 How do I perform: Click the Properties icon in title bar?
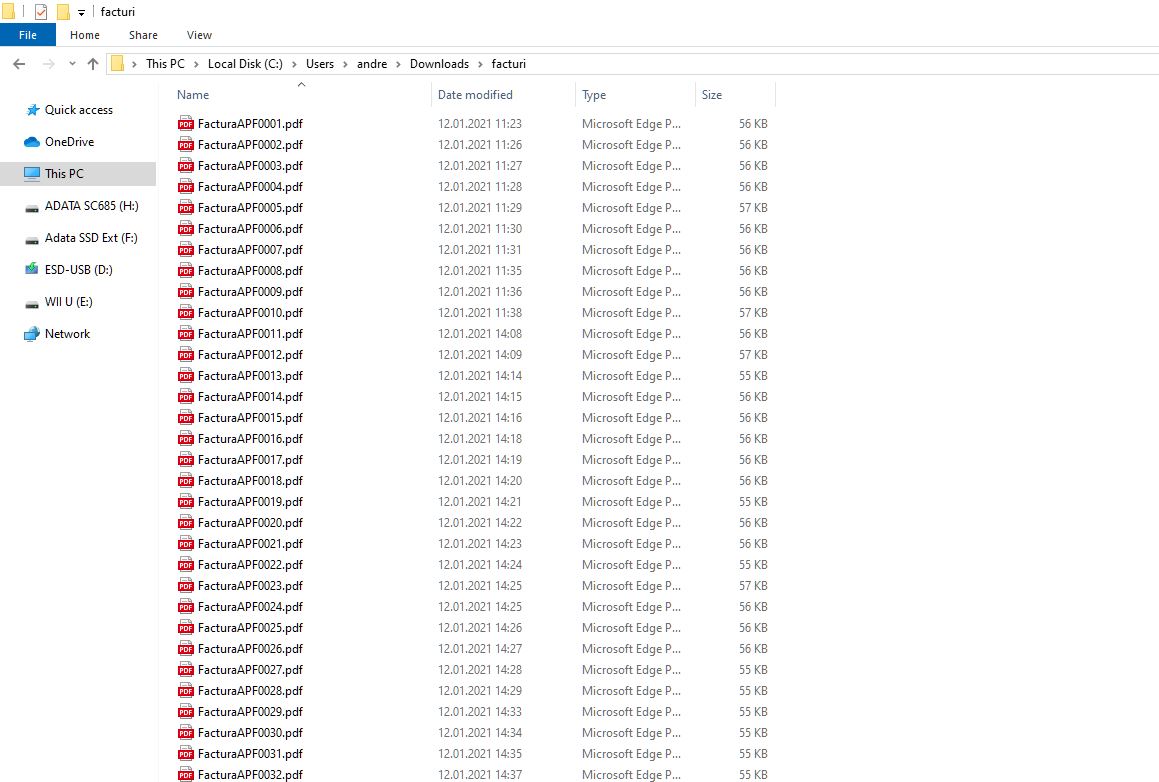click(x=41, y=12)
